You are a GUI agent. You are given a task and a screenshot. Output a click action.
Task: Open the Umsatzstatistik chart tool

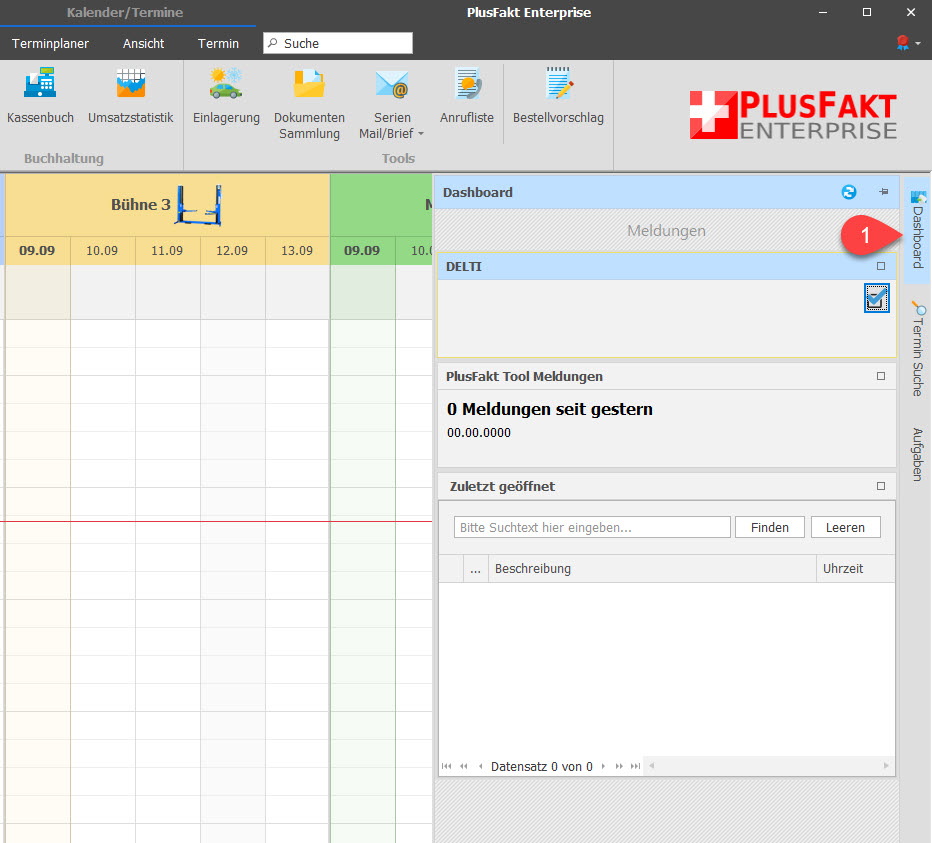131,95
